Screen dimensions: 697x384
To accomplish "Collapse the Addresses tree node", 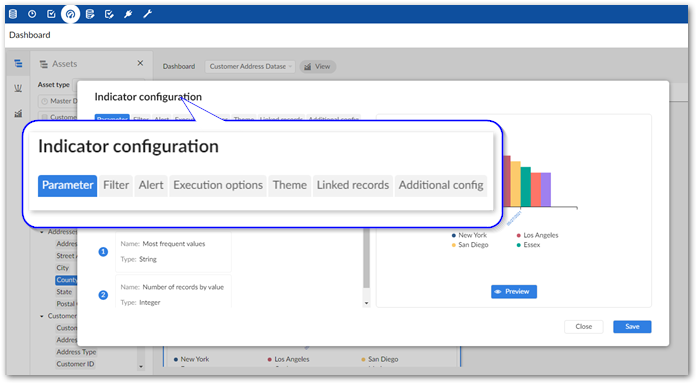I will pyautogui.click(x=42, y=232).
